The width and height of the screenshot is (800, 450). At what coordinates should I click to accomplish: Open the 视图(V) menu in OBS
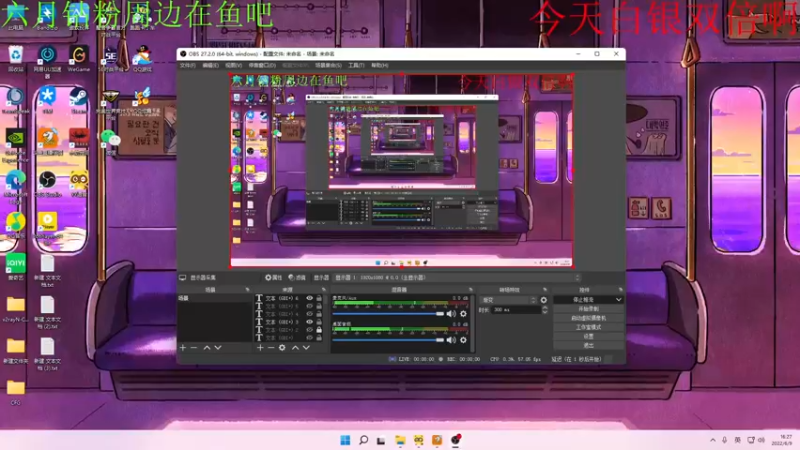[234, 65]
